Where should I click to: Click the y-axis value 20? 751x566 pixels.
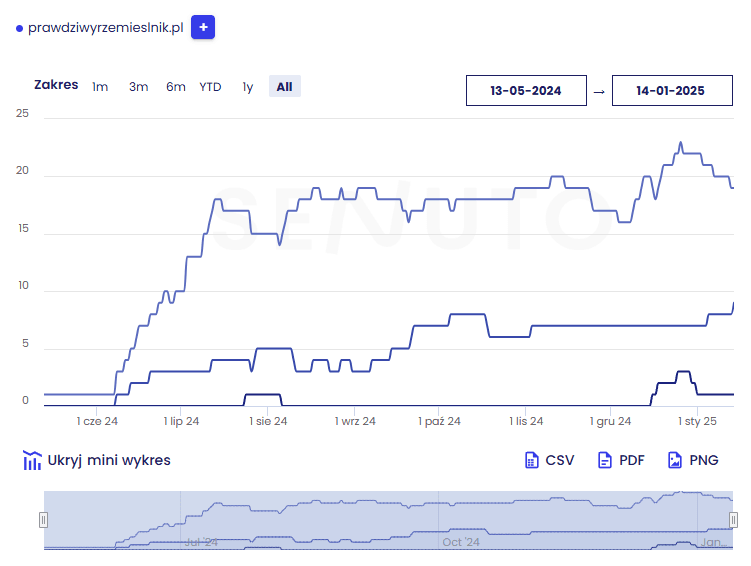coord(22,170)
